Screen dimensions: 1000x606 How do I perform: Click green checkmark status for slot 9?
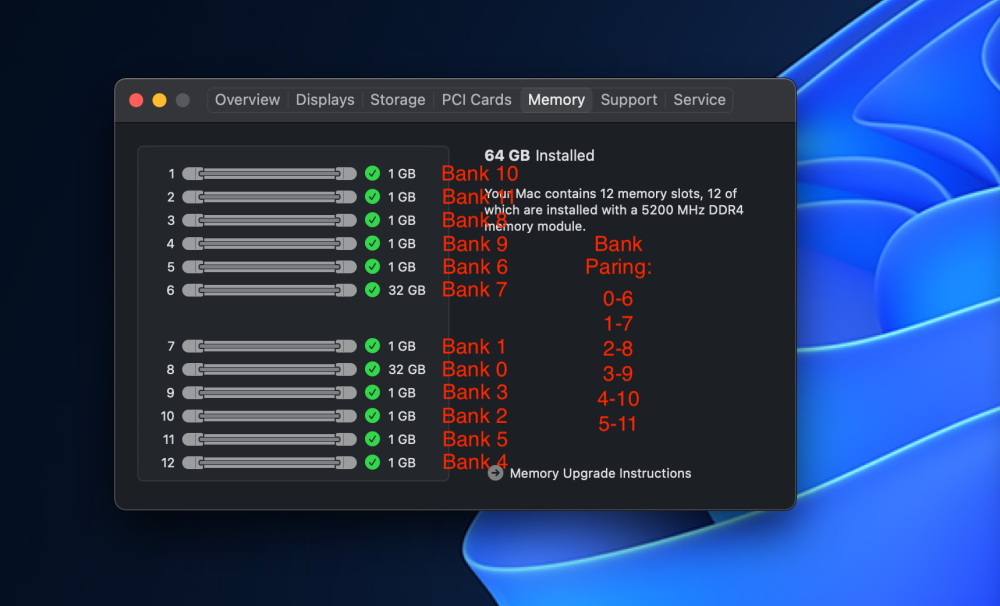point(372,392)
